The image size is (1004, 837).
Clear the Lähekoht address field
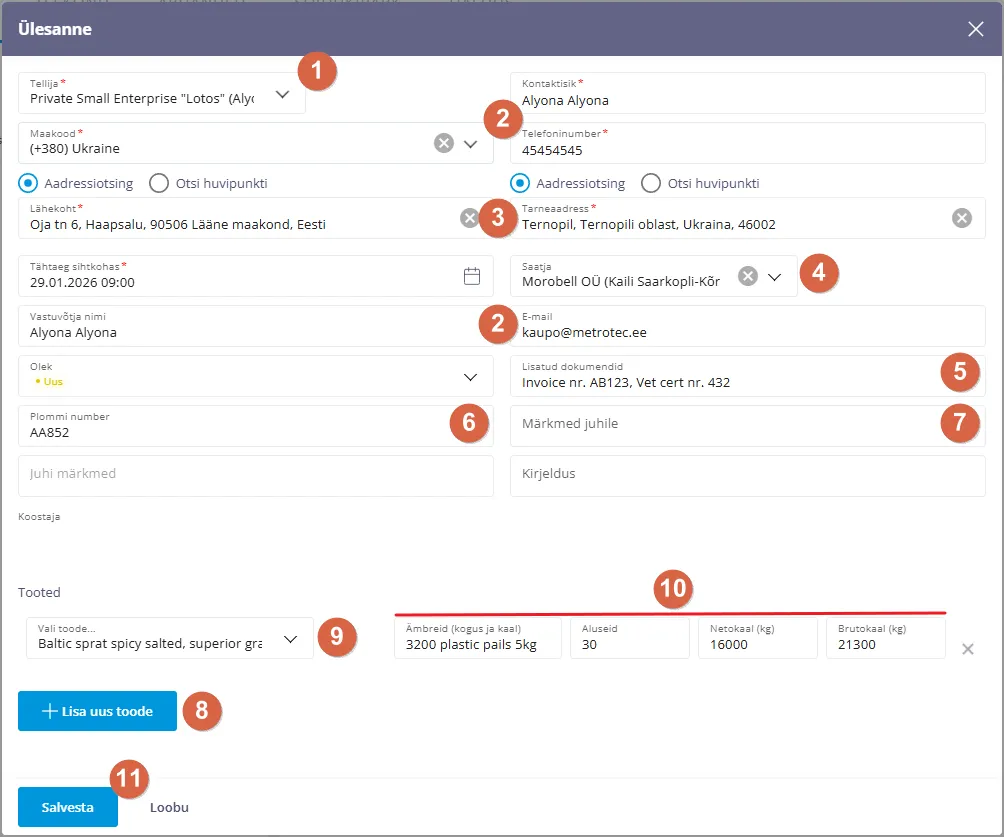pos(468,218)
